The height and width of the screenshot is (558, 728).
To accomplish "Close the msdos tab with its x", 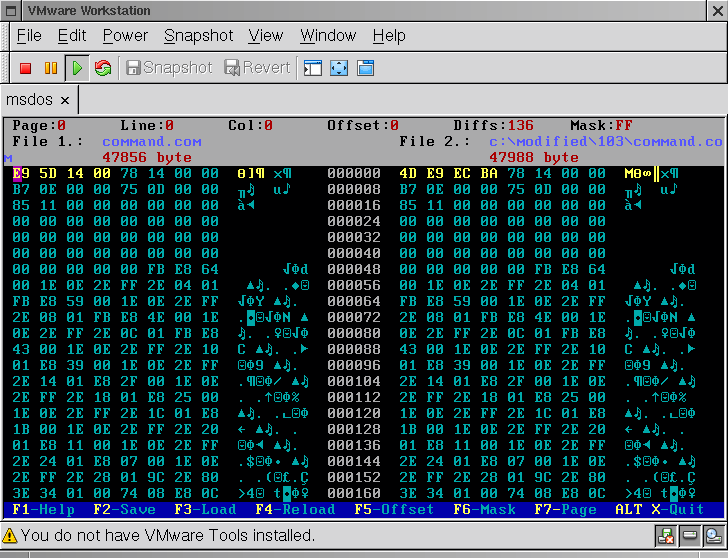I will click(x=65, y=101).
